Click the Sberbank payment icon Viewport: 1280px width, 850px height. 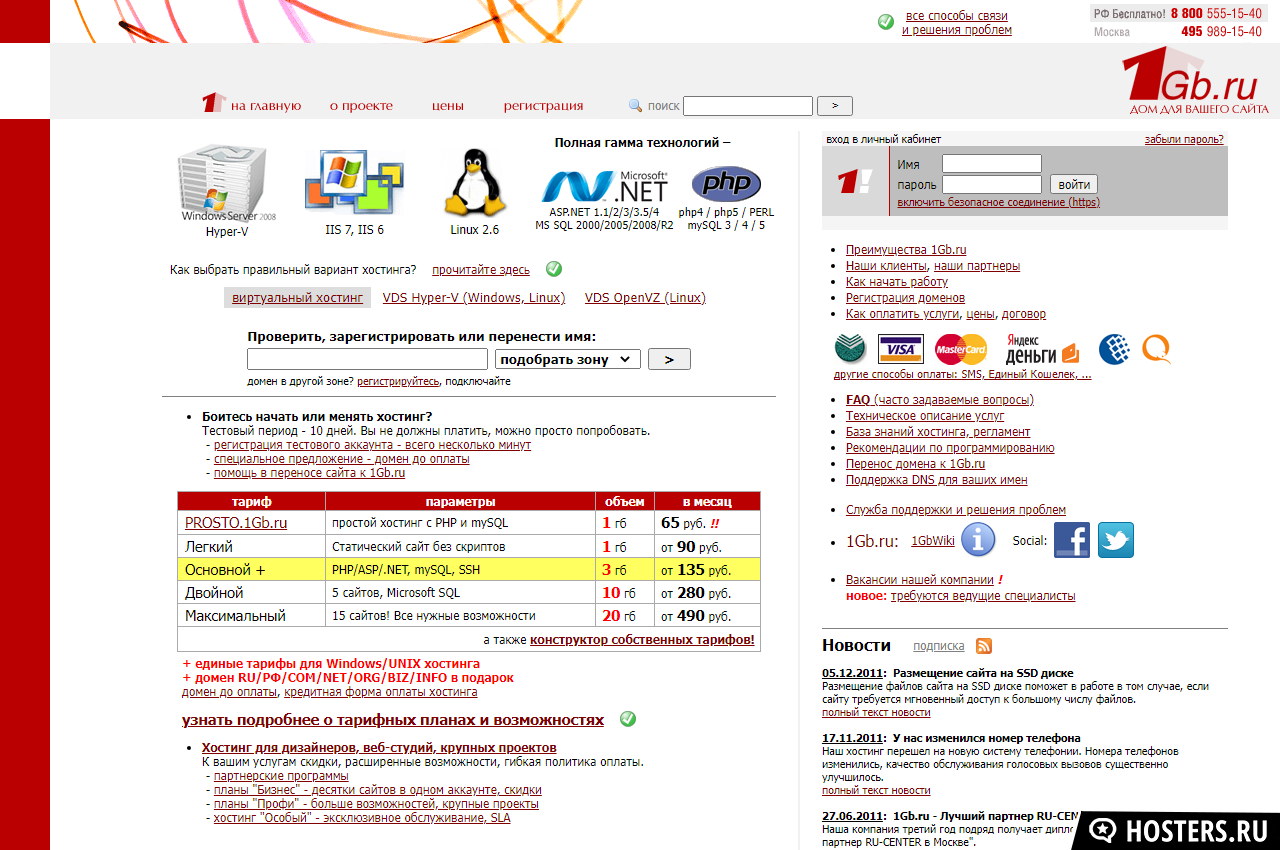point(850,349)
